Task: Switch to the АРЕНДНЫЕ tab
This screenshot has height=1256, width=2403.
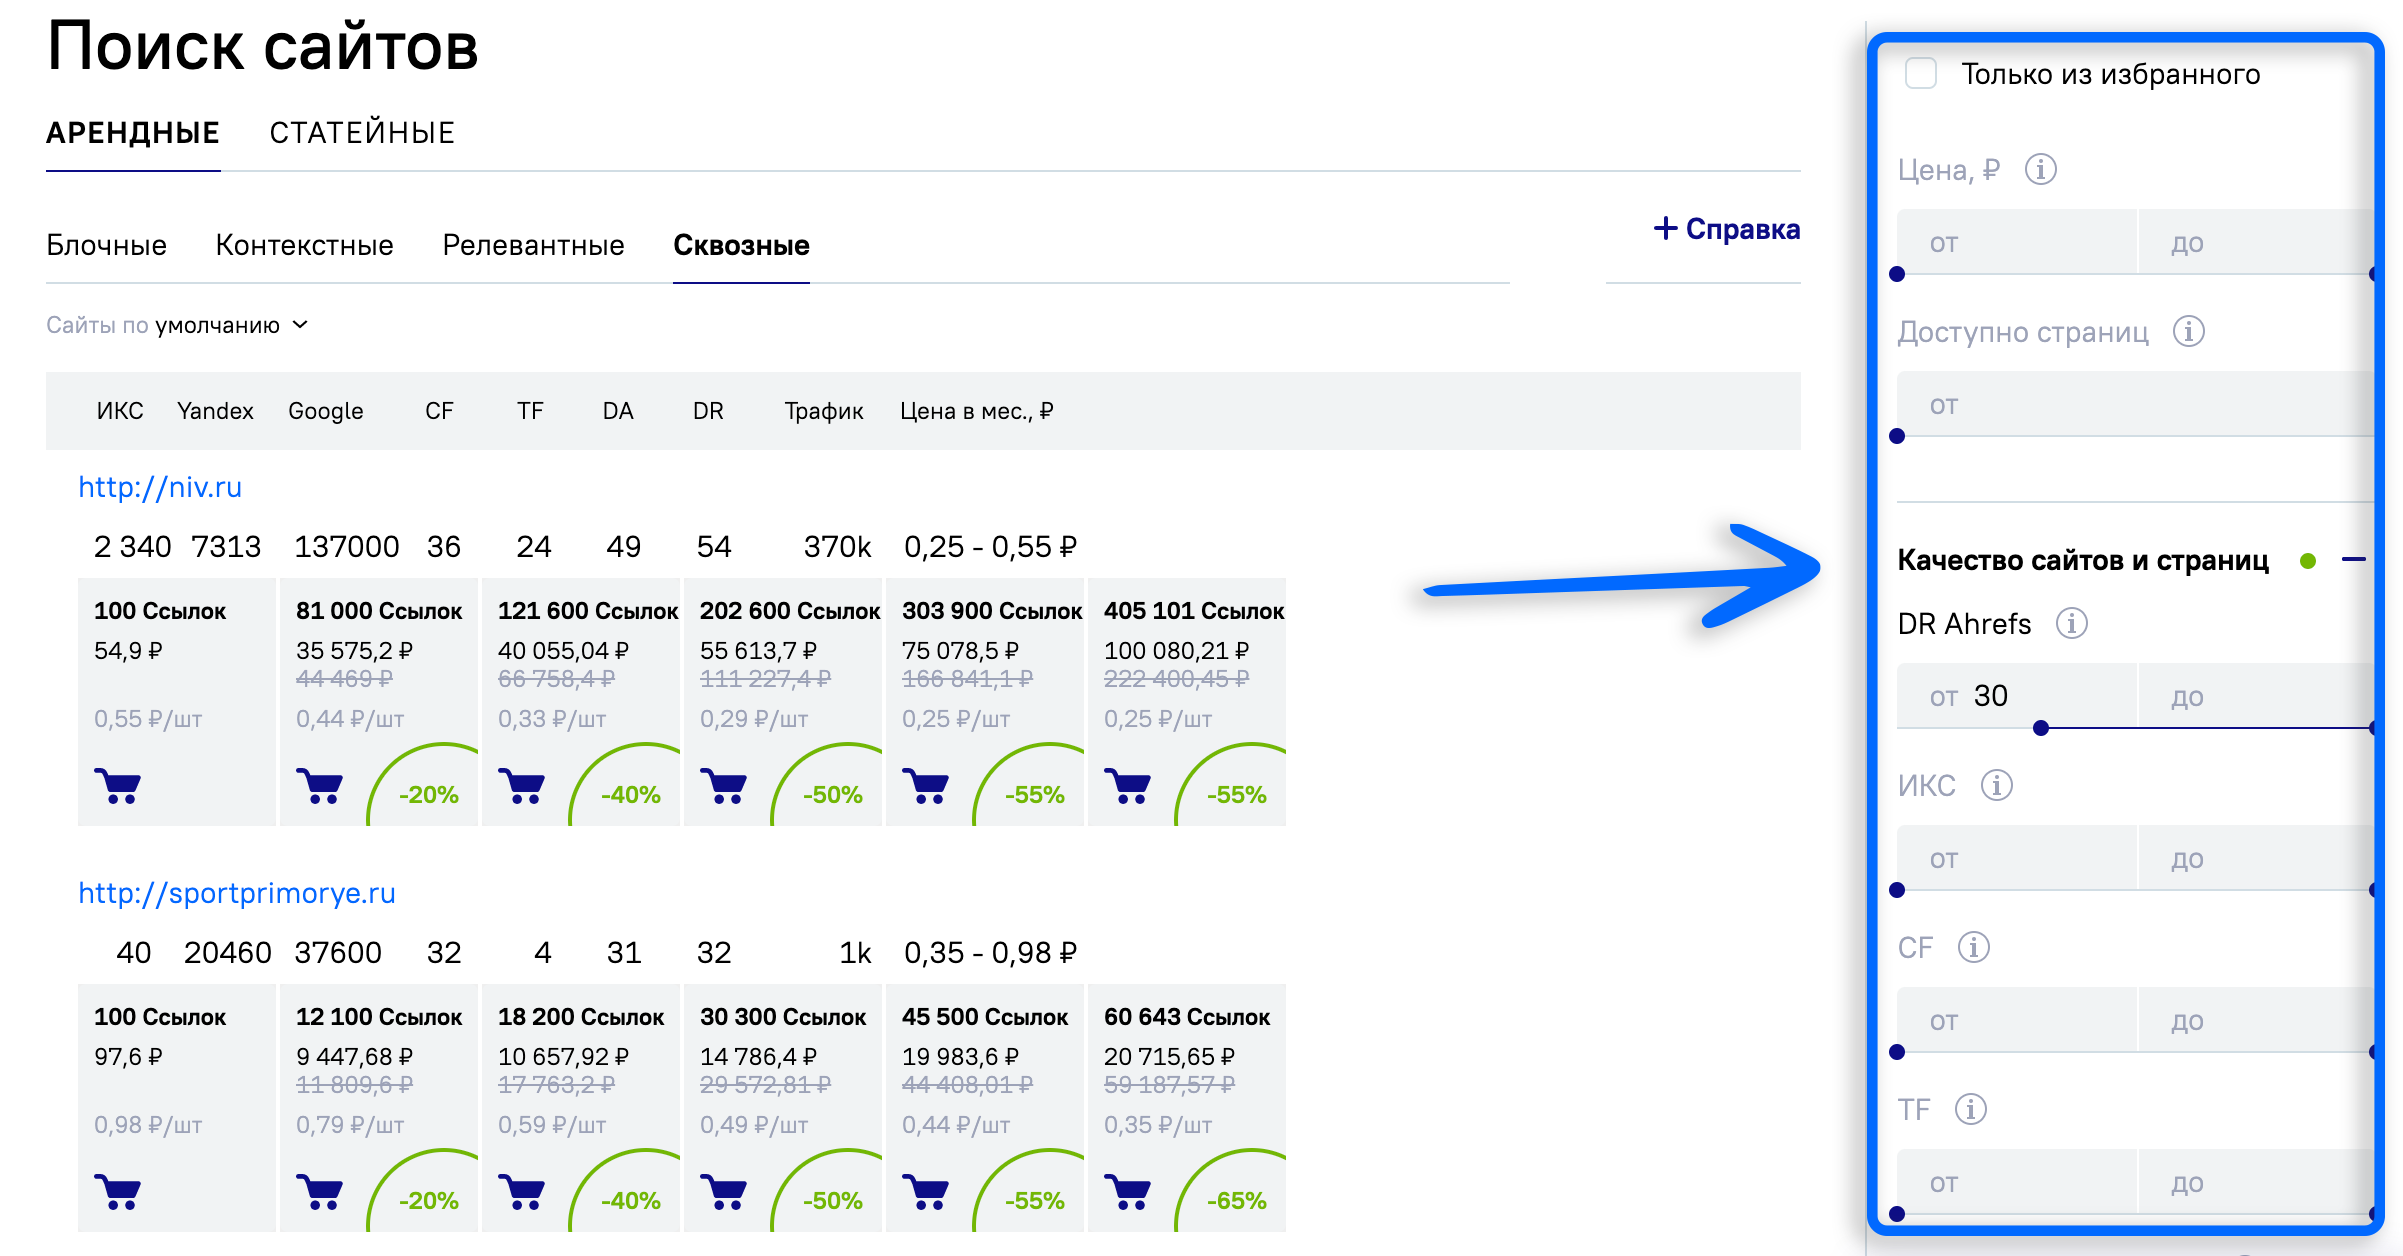Action: pos(133,133)
